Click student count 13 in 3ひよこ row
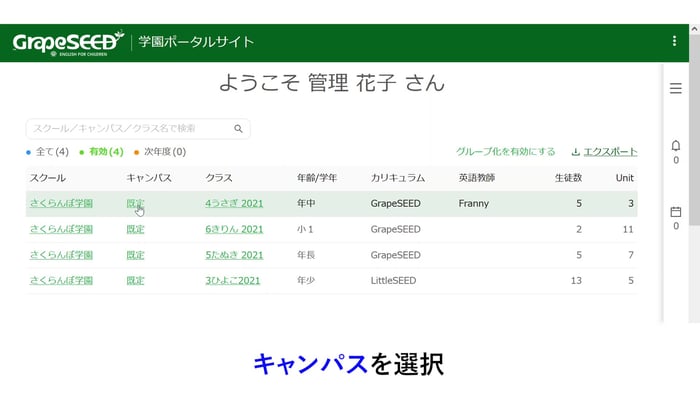 click(576, 280)
